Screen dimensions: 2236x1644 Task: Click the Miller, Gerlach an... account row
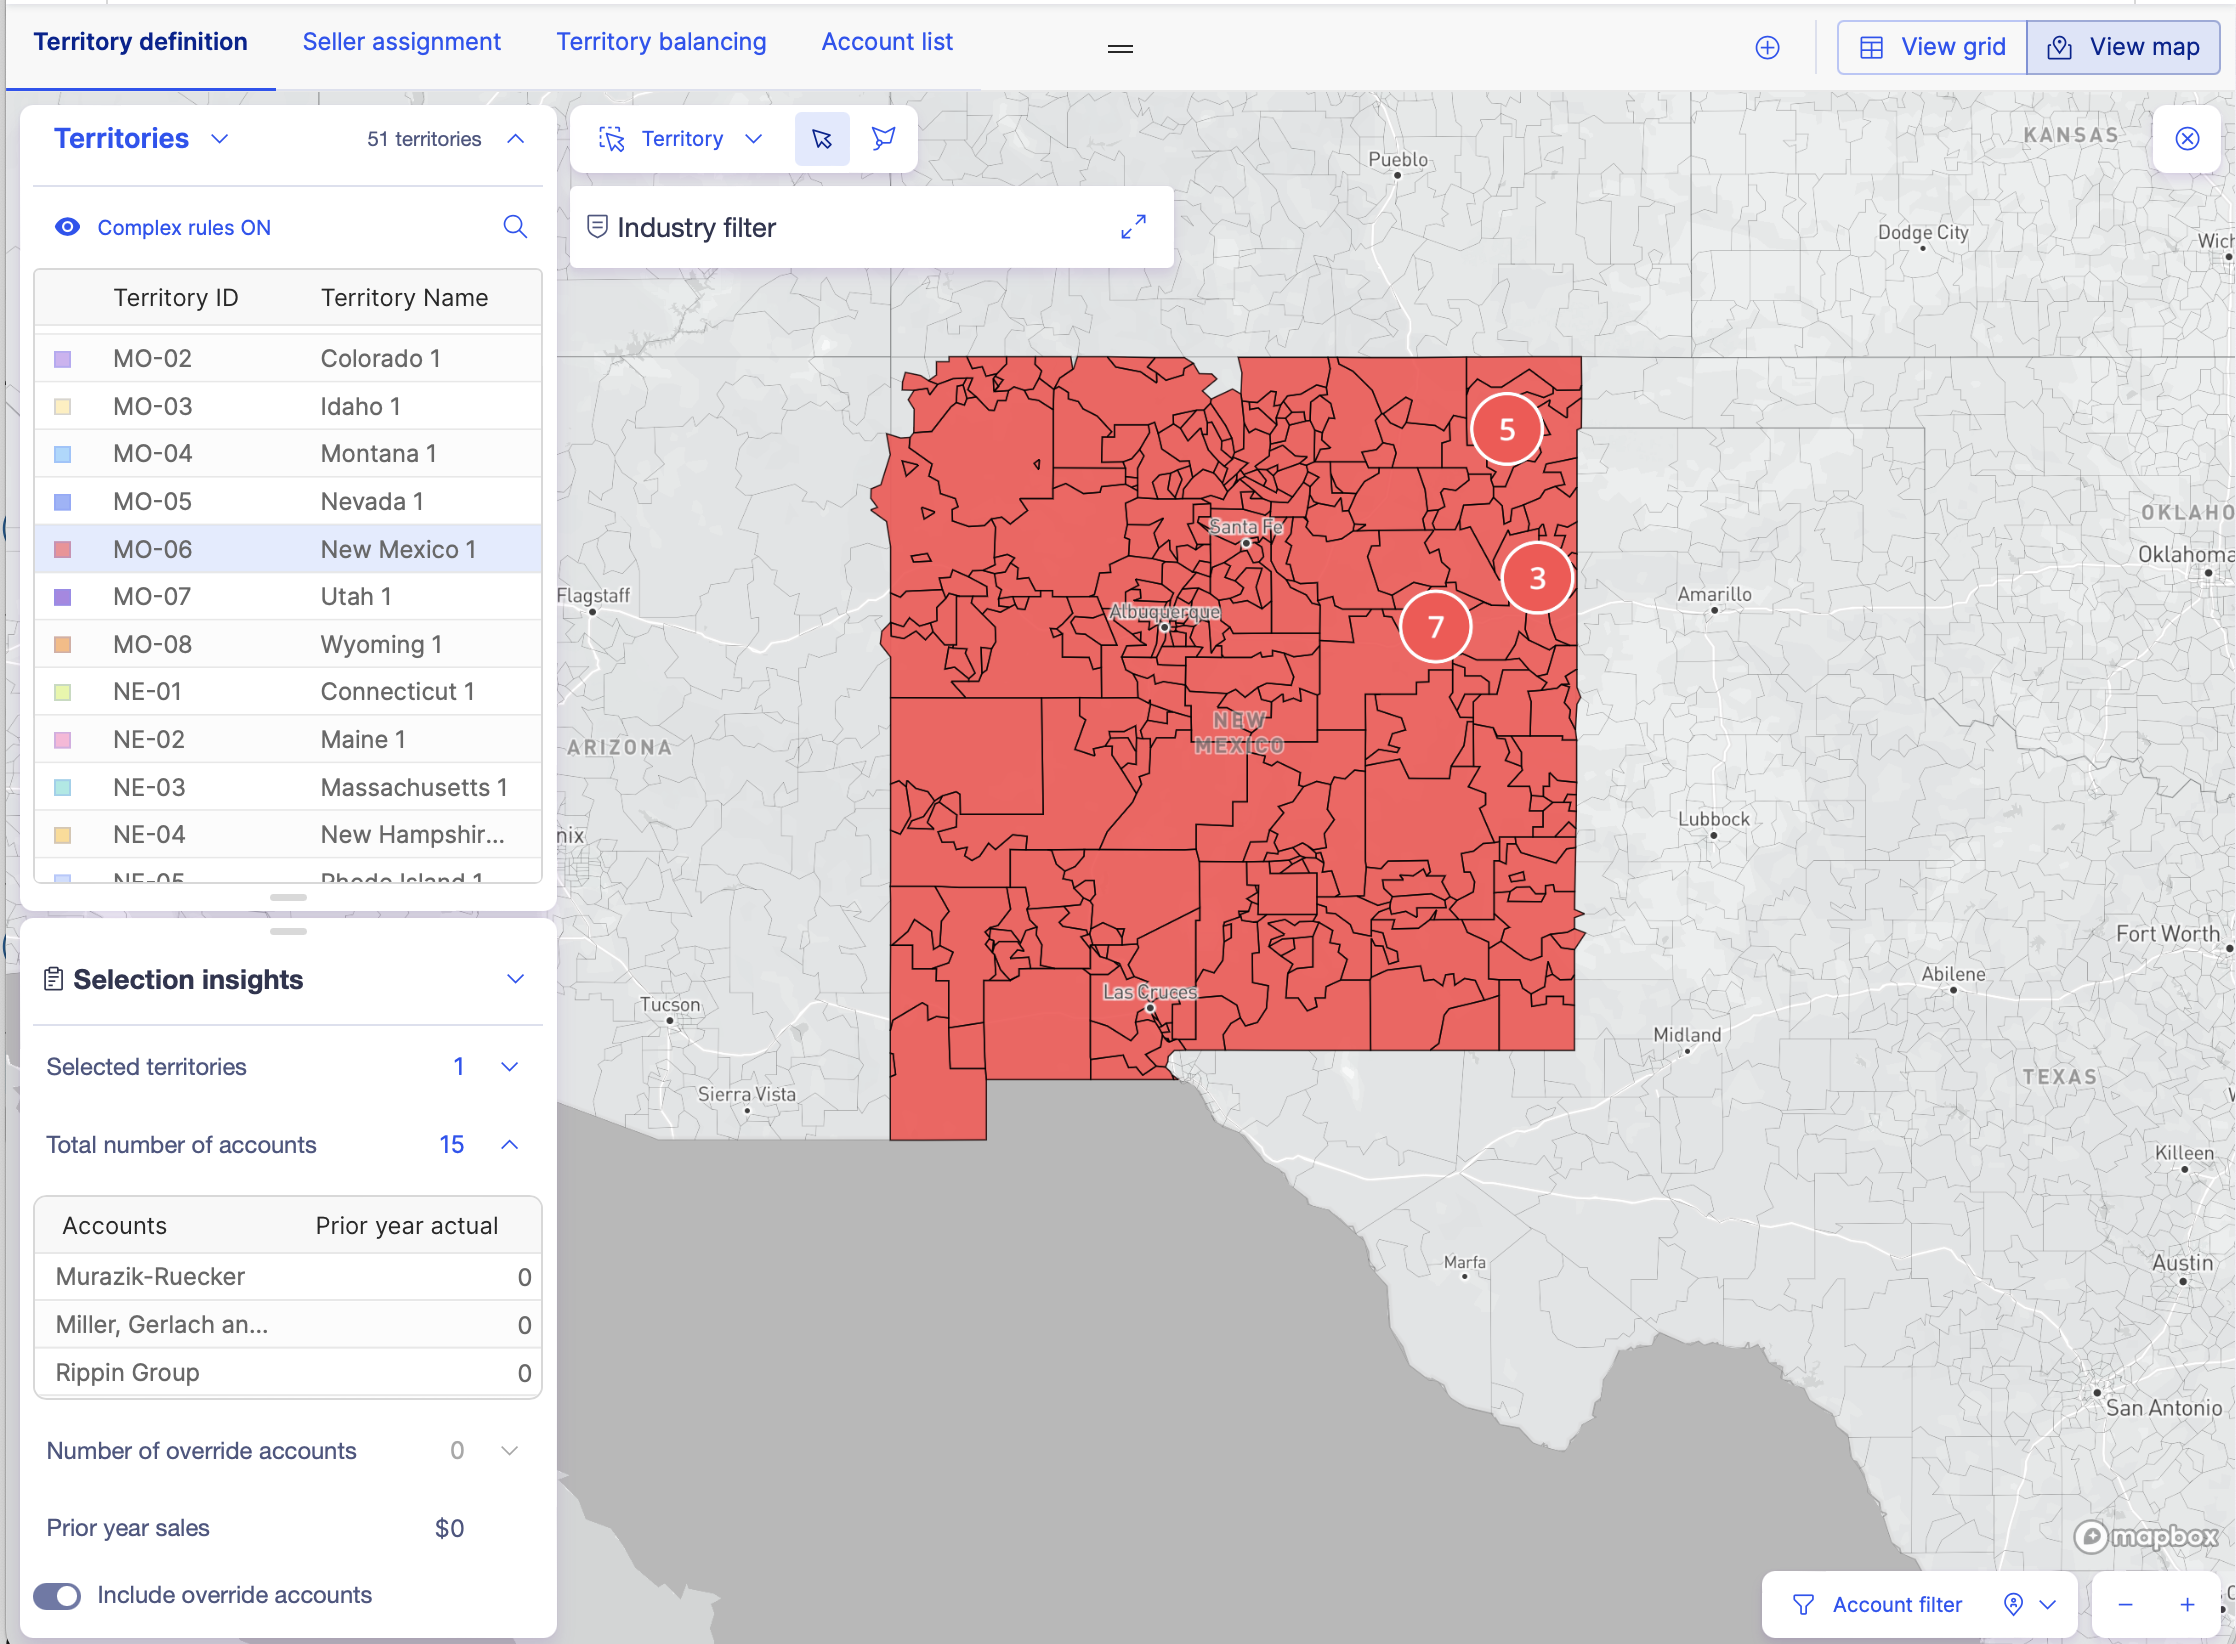288,1325
